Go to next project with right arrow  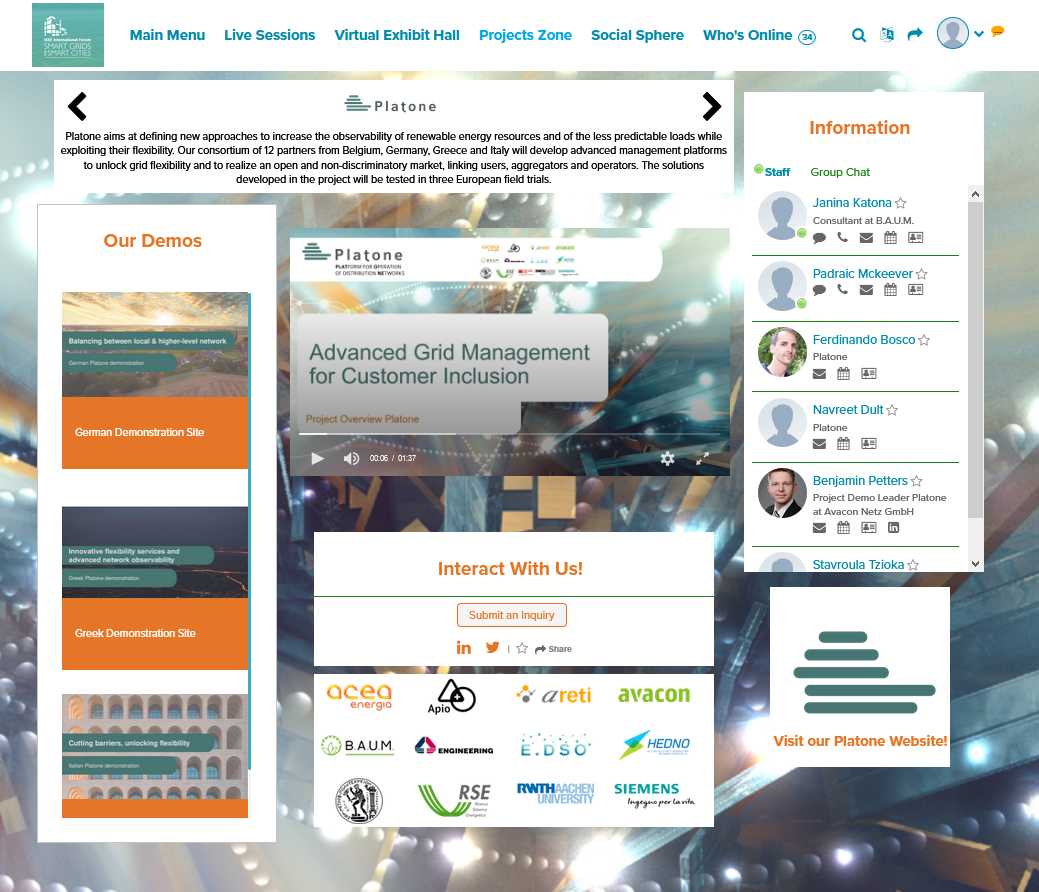coord(712,106)
